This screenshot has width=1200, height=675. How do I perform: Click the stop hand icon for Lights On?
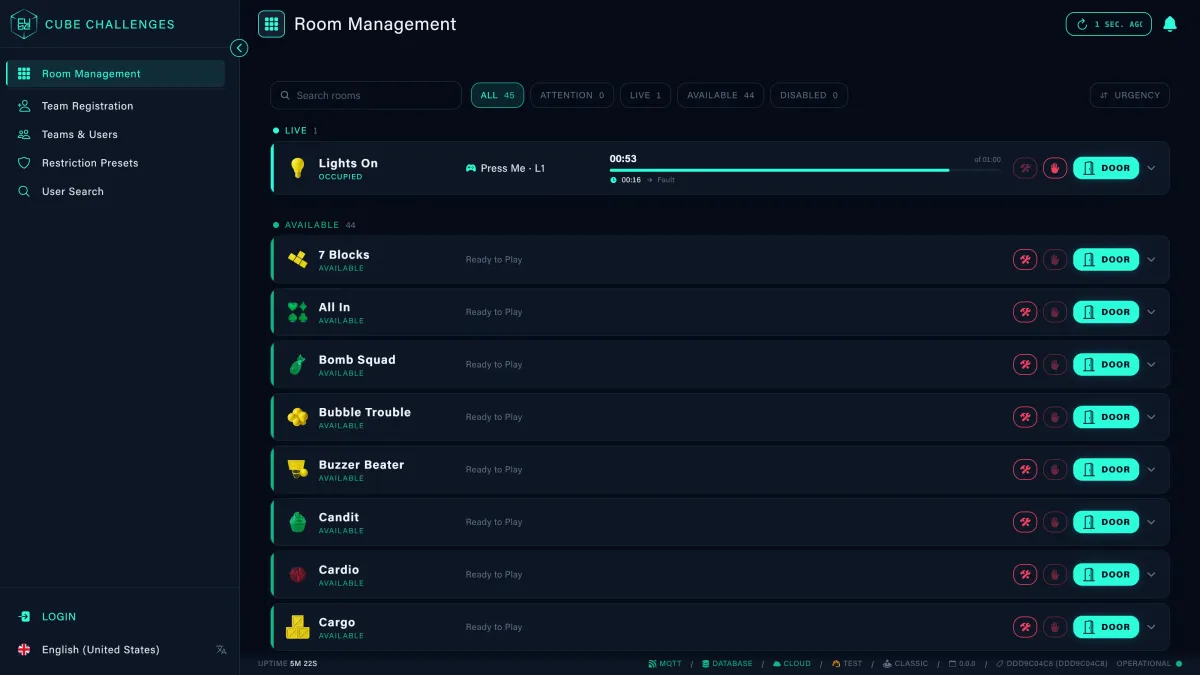(x=1055, y=168)
